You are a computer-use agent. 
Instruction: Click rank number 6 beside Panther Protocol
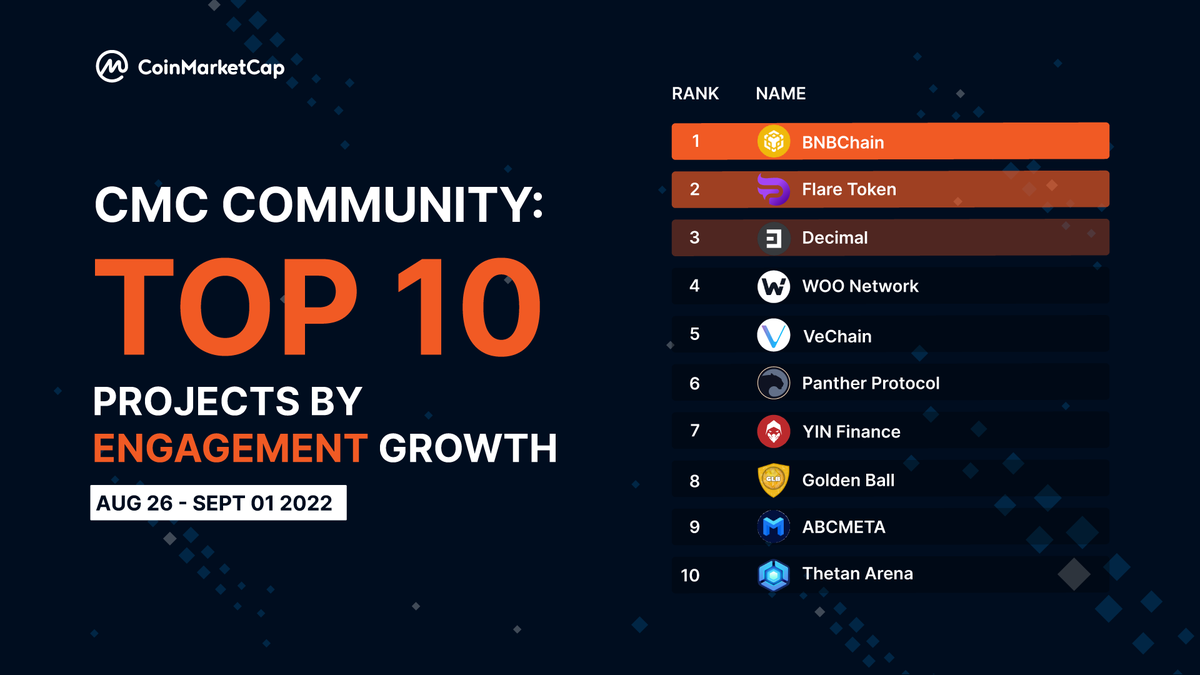tap(695, 383)
